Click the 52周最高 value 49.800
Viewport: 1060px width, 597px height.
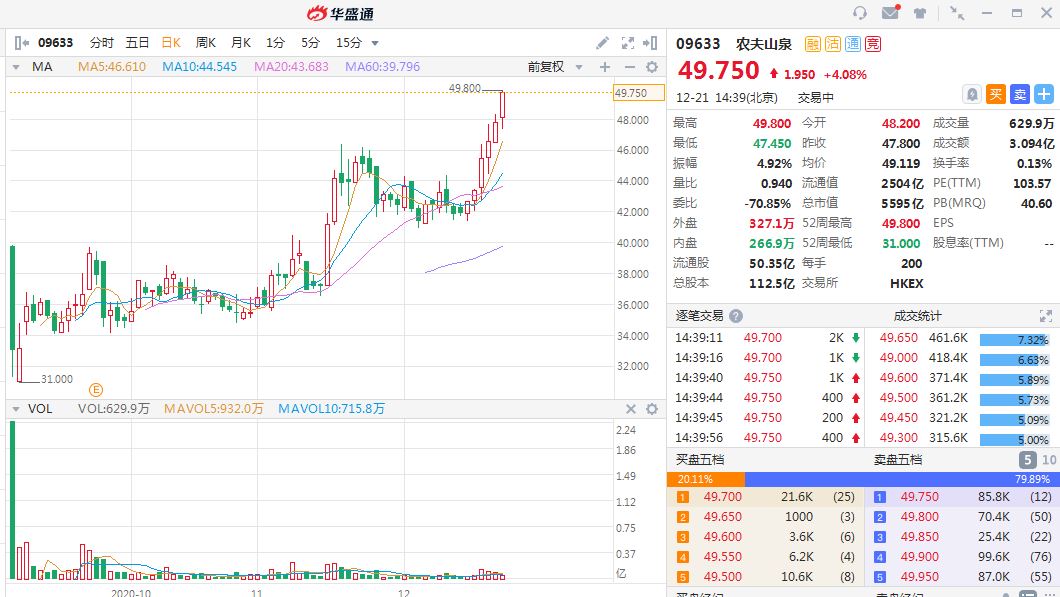click(900, 223)
